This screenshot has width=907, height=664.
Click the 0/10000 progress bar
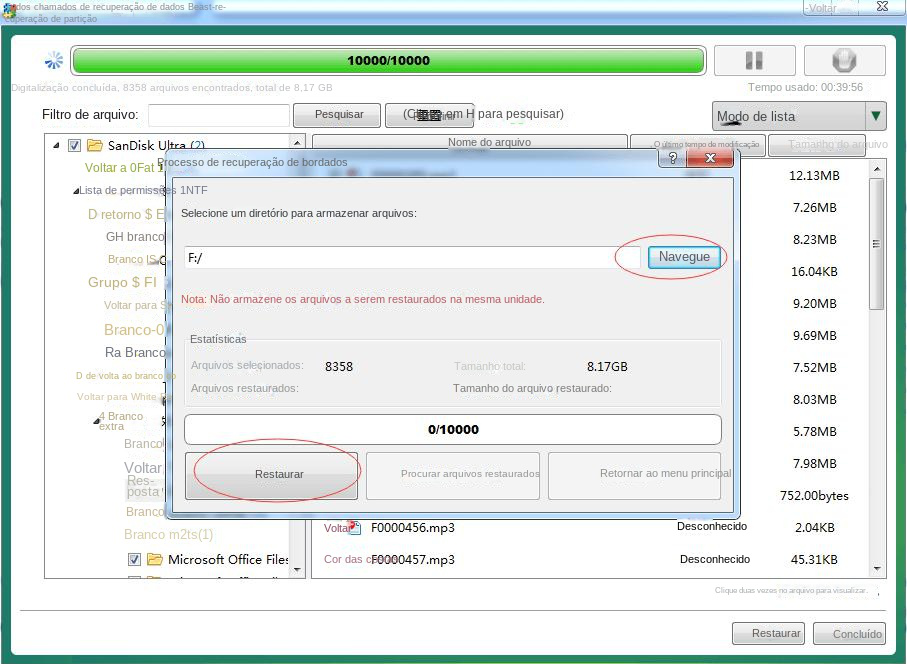(451, 429)
